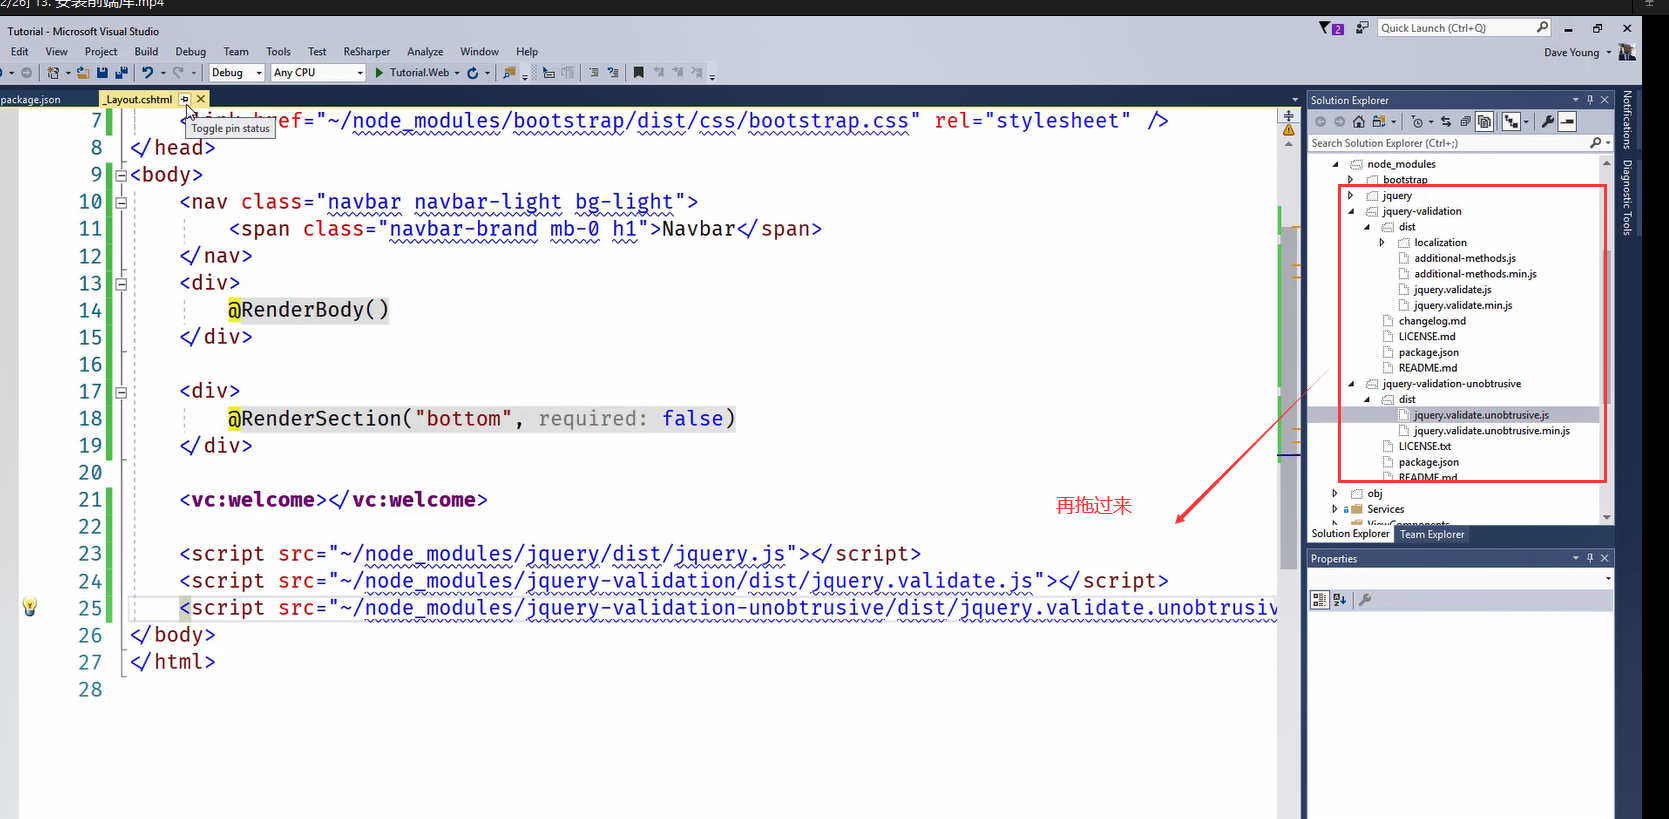Click the Comment selection toolbar icon
The image size is (1669, 819).
pyautogui.click(x=594, y=72)
